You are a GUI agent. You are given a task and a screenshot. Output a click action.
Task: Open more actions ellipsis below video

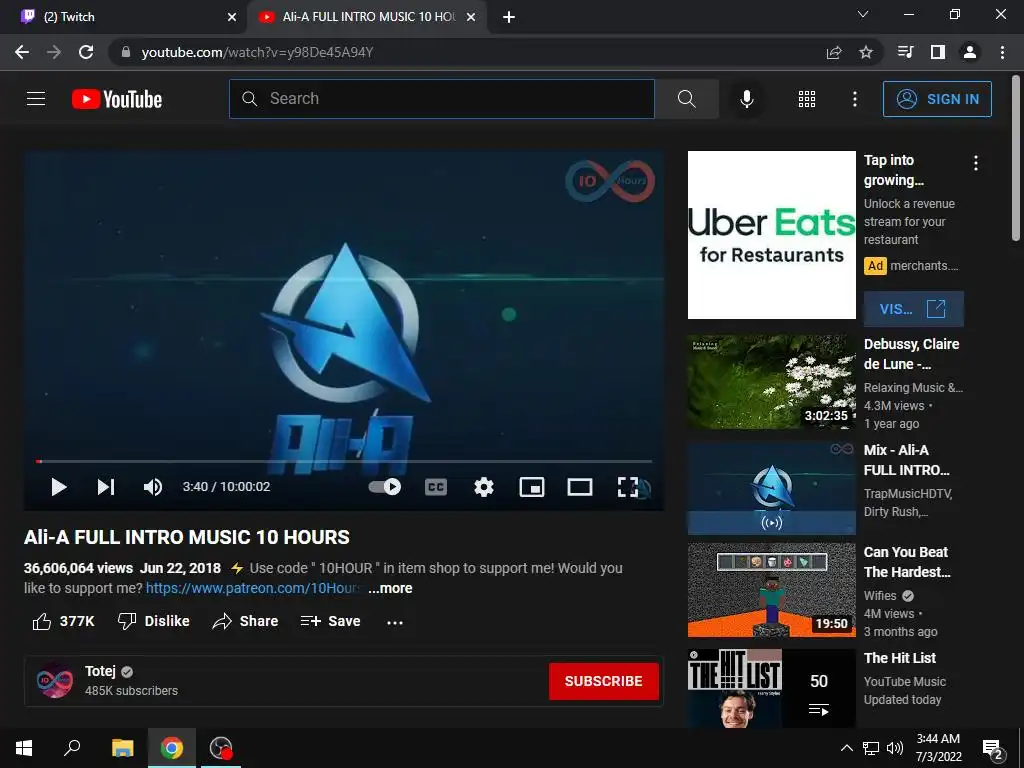tap(394, 622)
